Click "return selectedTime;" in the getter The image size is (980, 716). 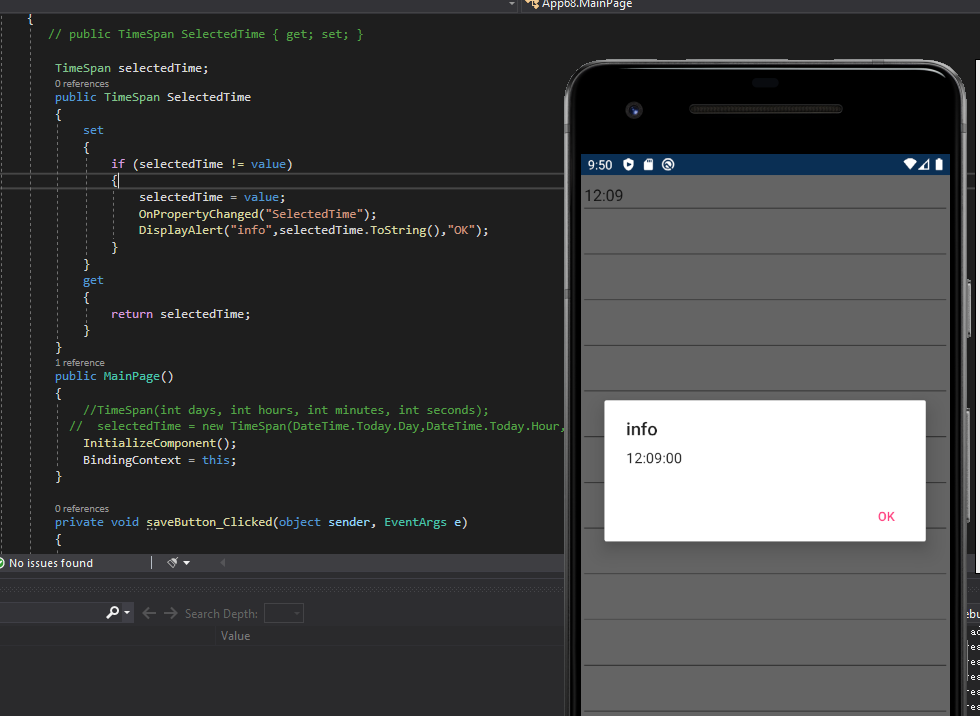coord(181,314)
